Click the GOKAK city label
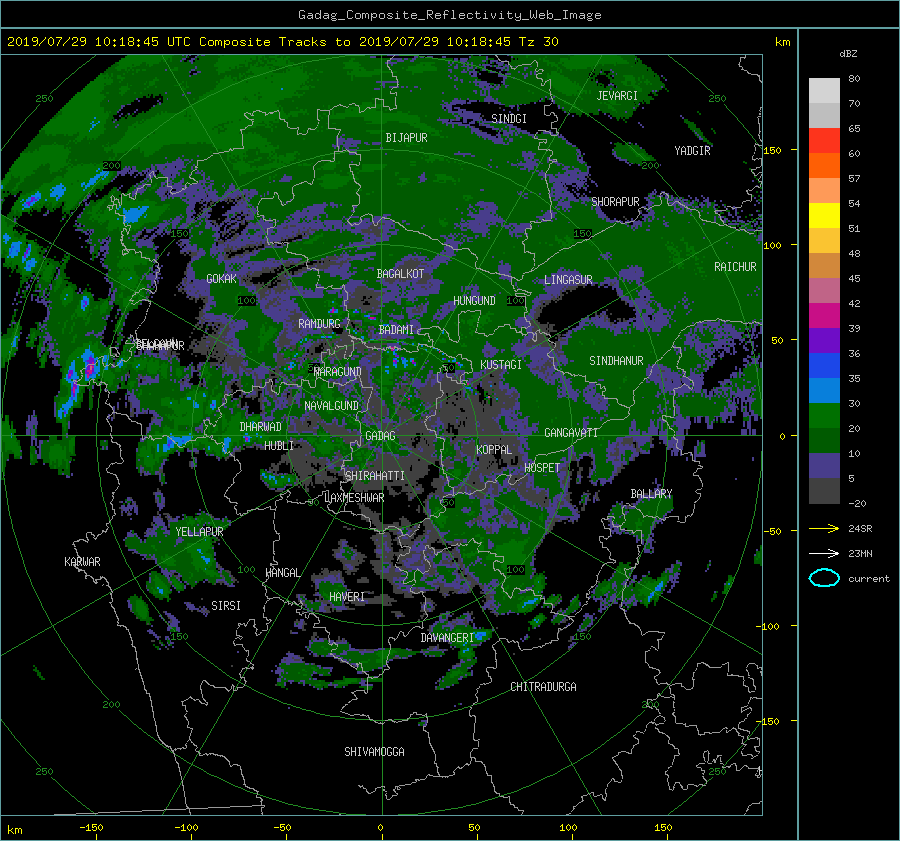The width and height of the screenshot is (900, 841). pyautogui.click(x=221, y=278)
